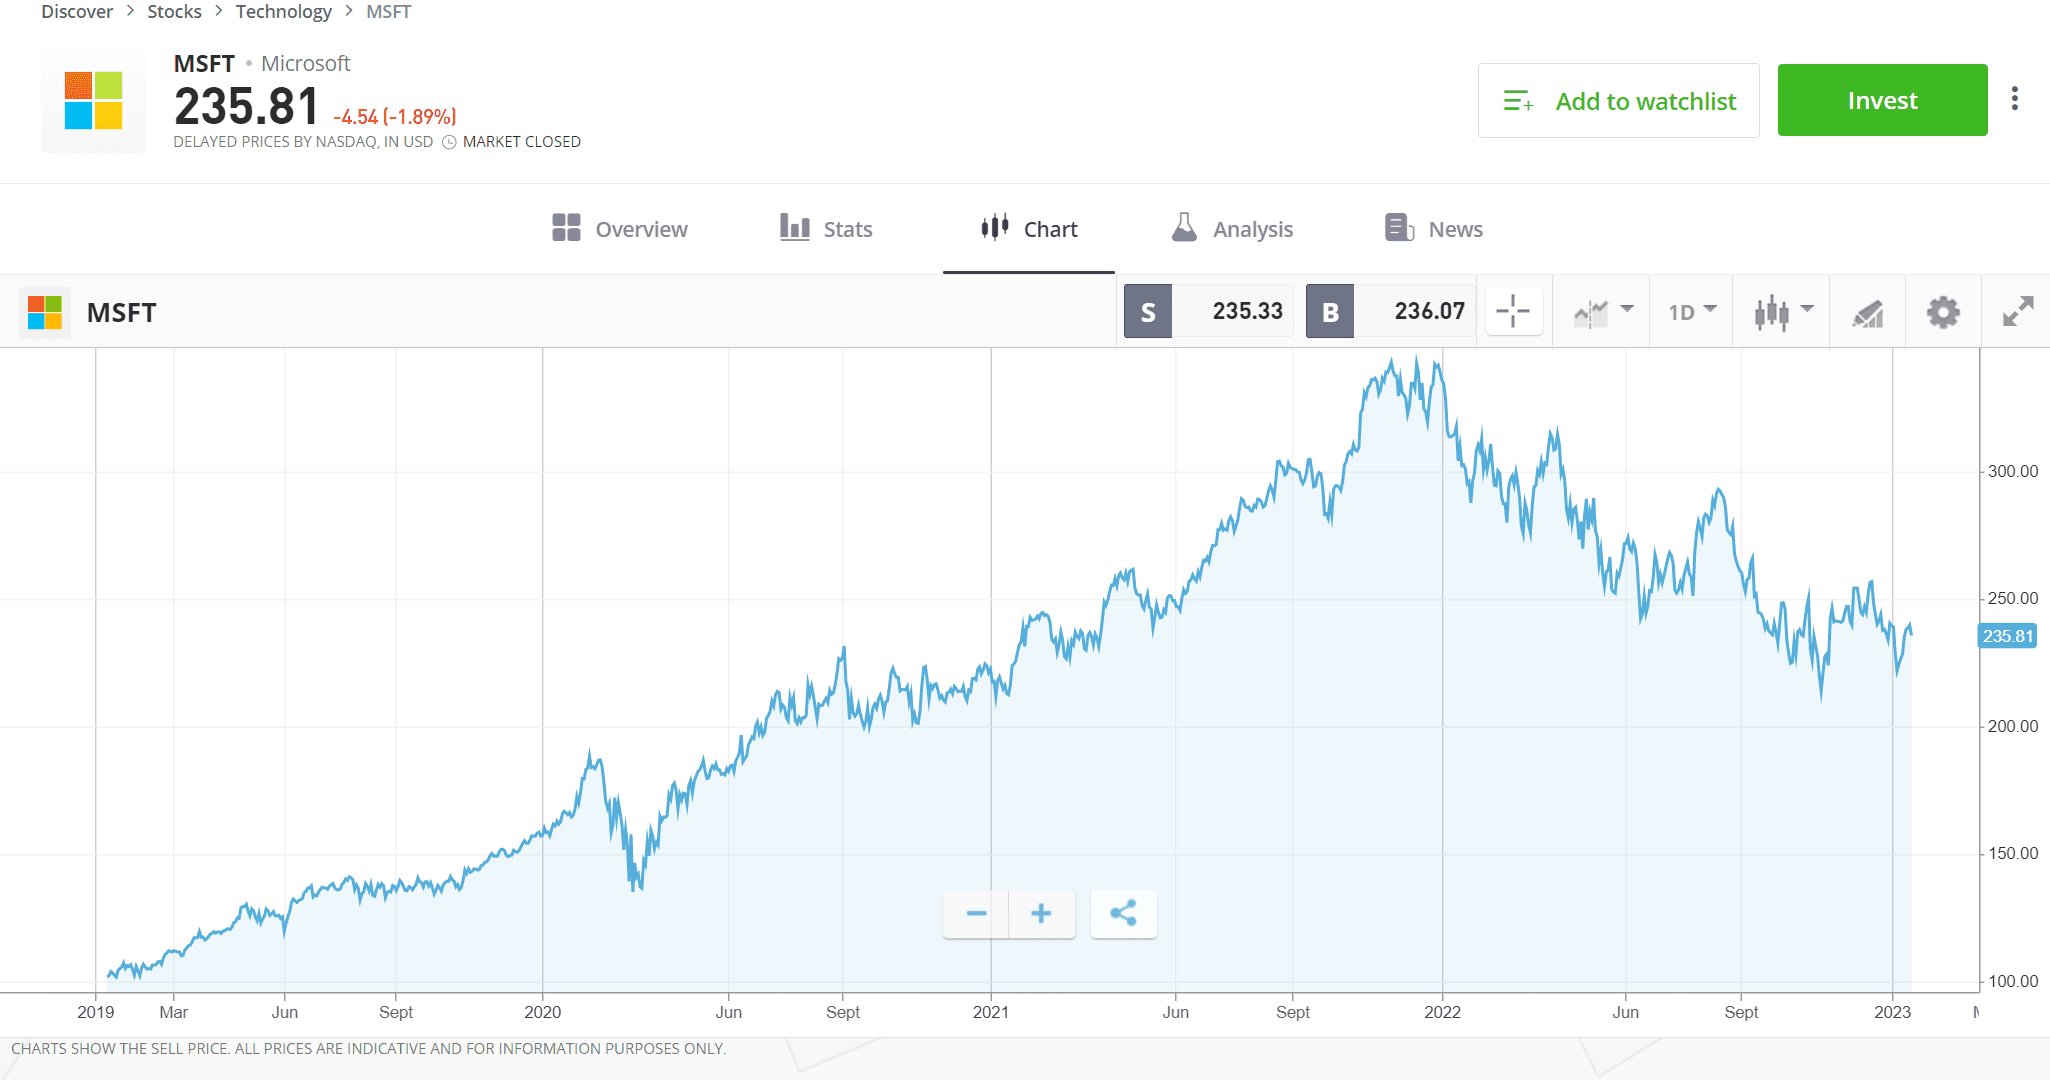2050x1080 pixels.
Task: Click the green Invest button
Action: 1883,100
